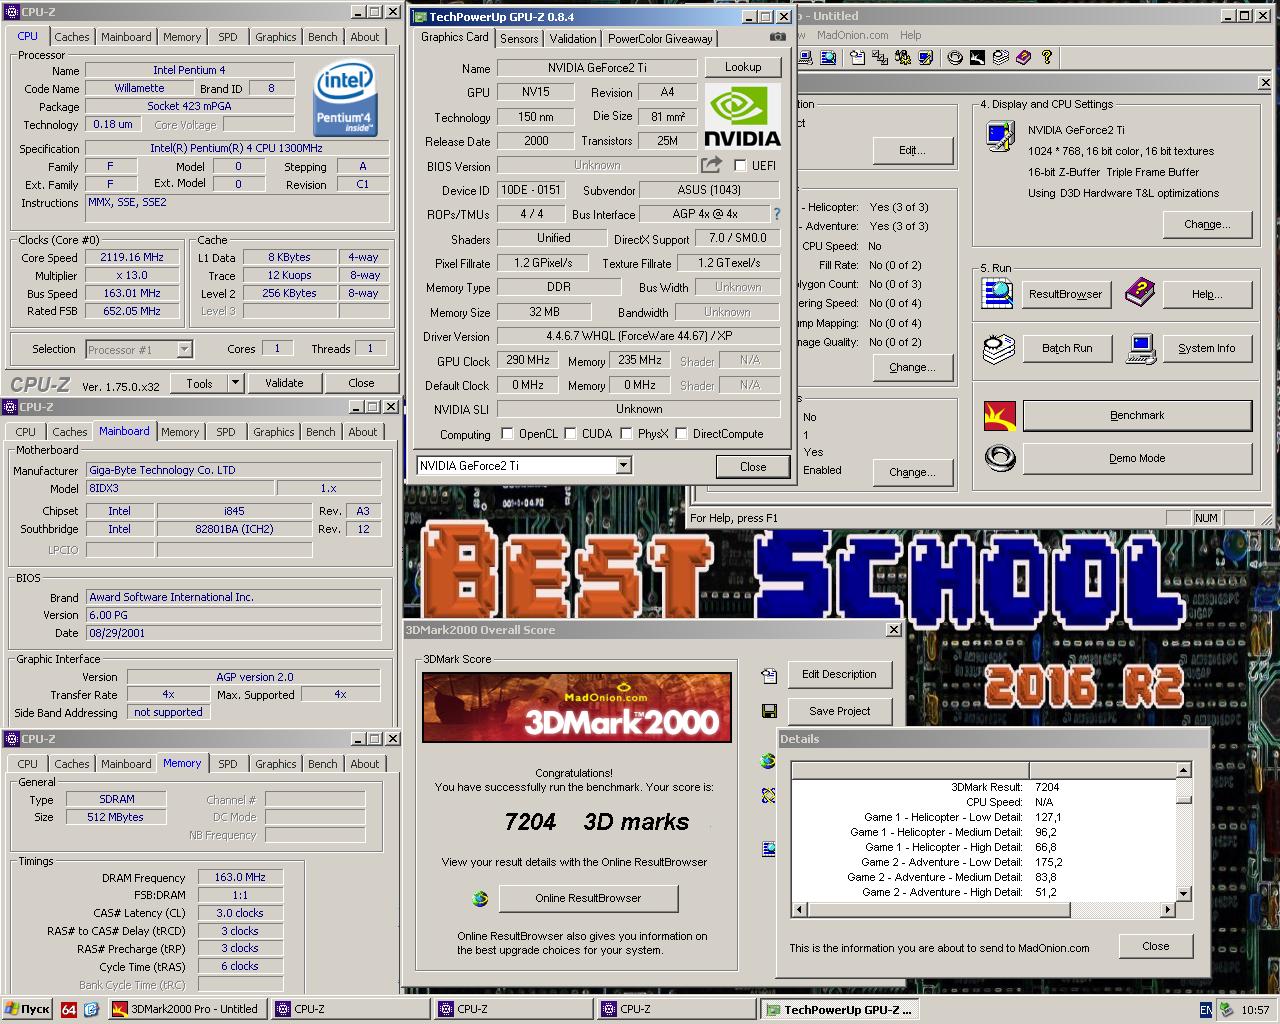Image resolution: width=1280 pixels, height=1024 pixels.
Task: Switch to Sensors tab in GPU-Z
Action: click(x=519, y=38)
